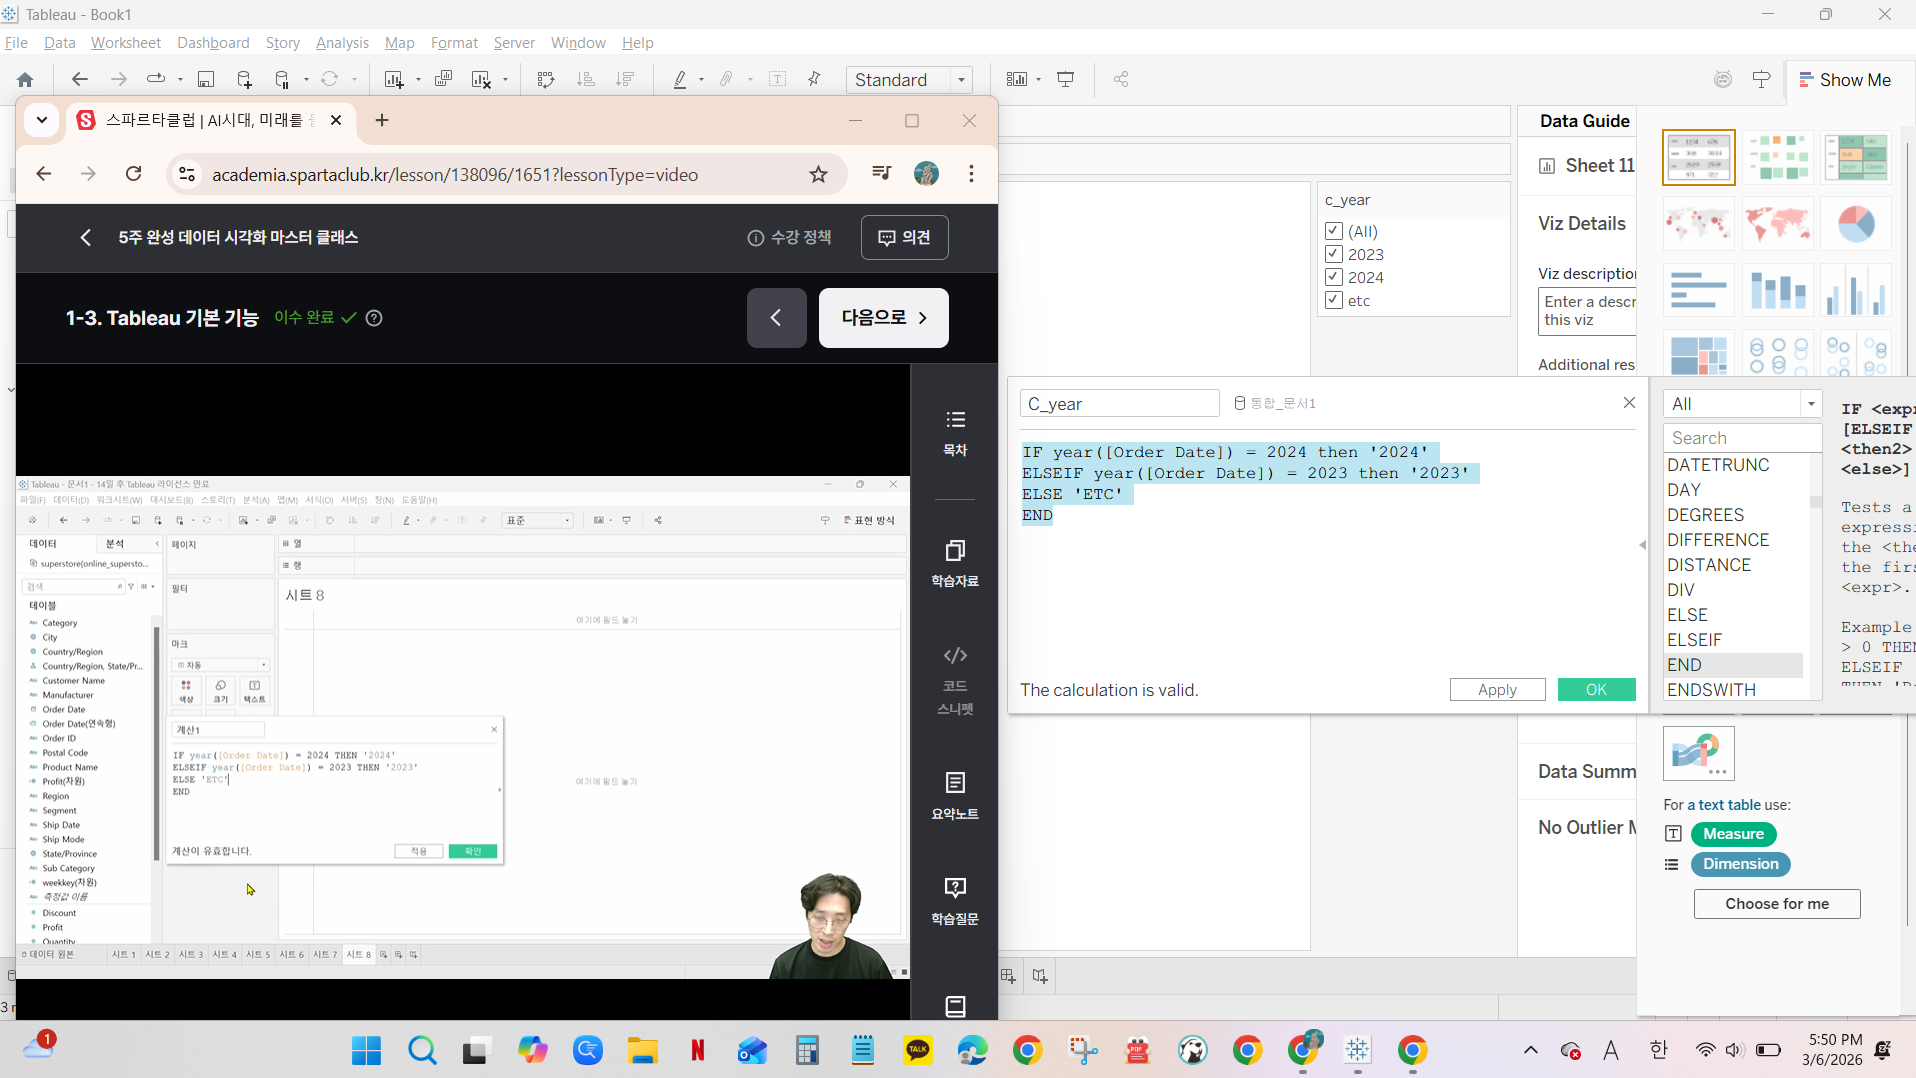1916x1078 pixels.
Task: Open the Show/Hide Cards dropdown arrow
Action: 1039,80
